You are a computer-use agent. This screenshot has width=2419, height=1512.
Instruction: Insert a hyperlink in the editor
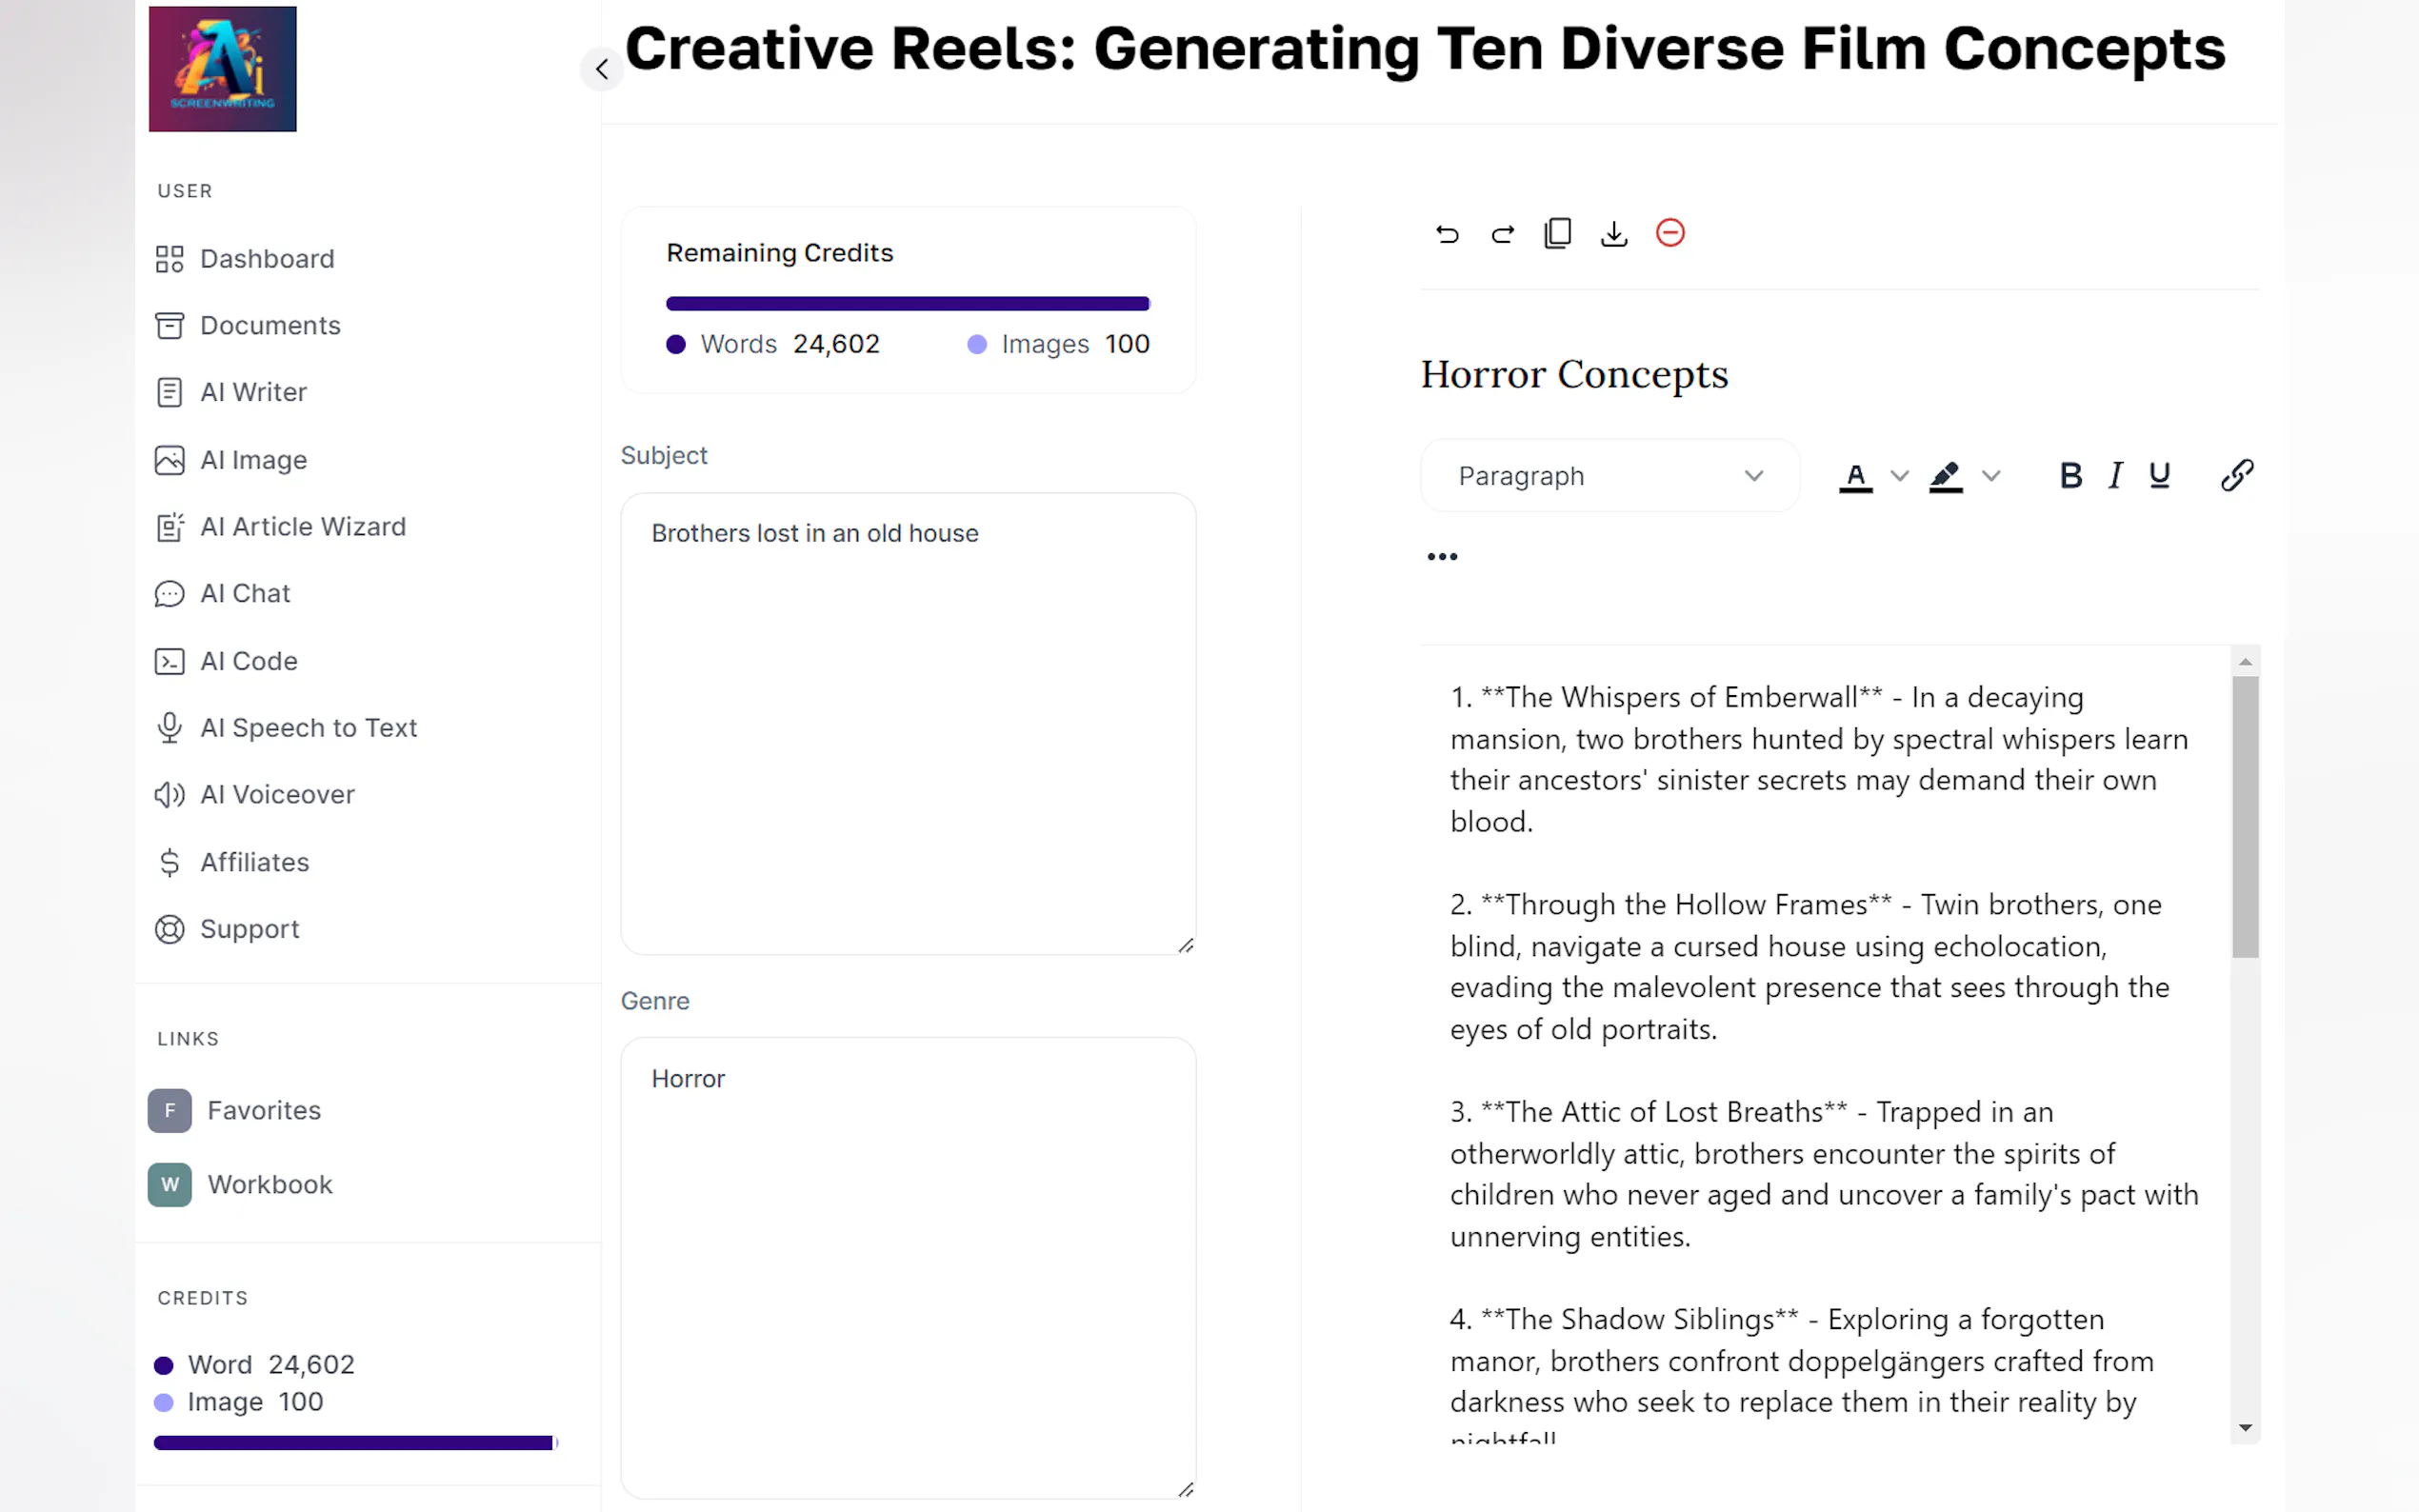(x=2237, y=475)
